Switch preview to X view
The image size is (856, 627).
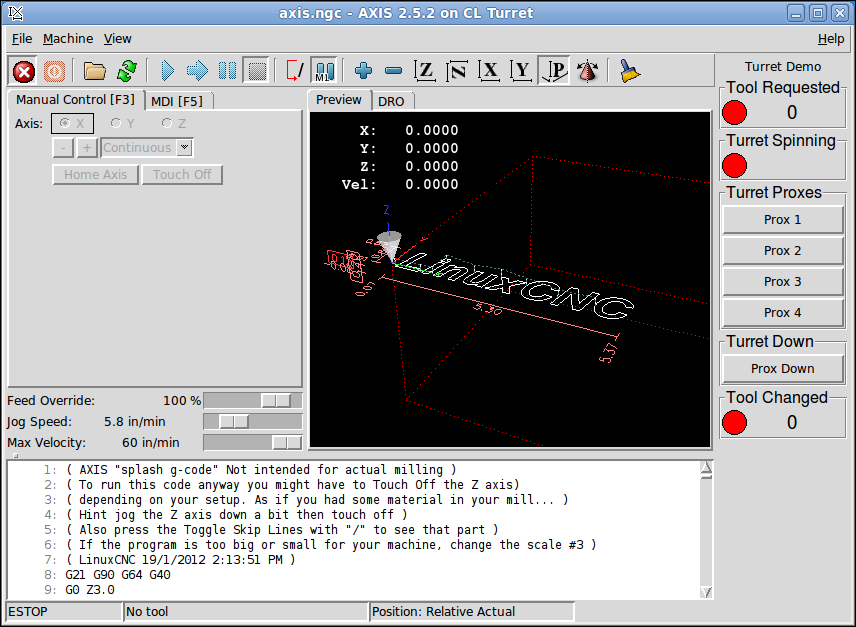pos(489,71)
